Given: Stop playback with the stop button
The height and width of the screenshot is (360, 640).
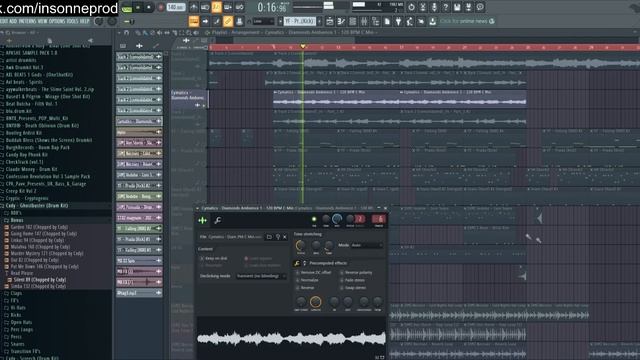Looking at the screenshot, I should [149, 7].
